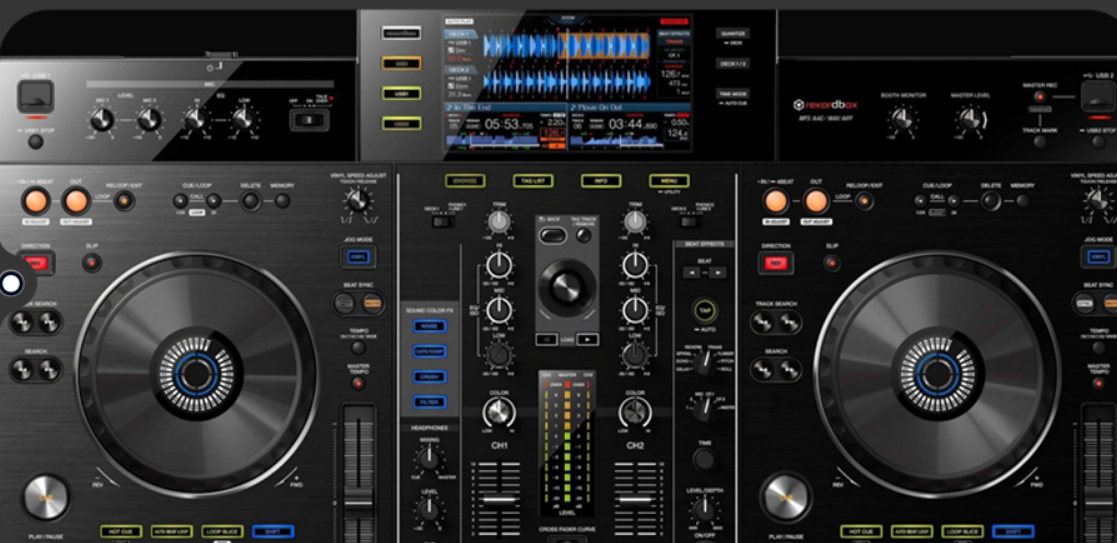Open the INFO screen
The image size is (1117, 543).
pyautogui.click(x=601, y=181)
